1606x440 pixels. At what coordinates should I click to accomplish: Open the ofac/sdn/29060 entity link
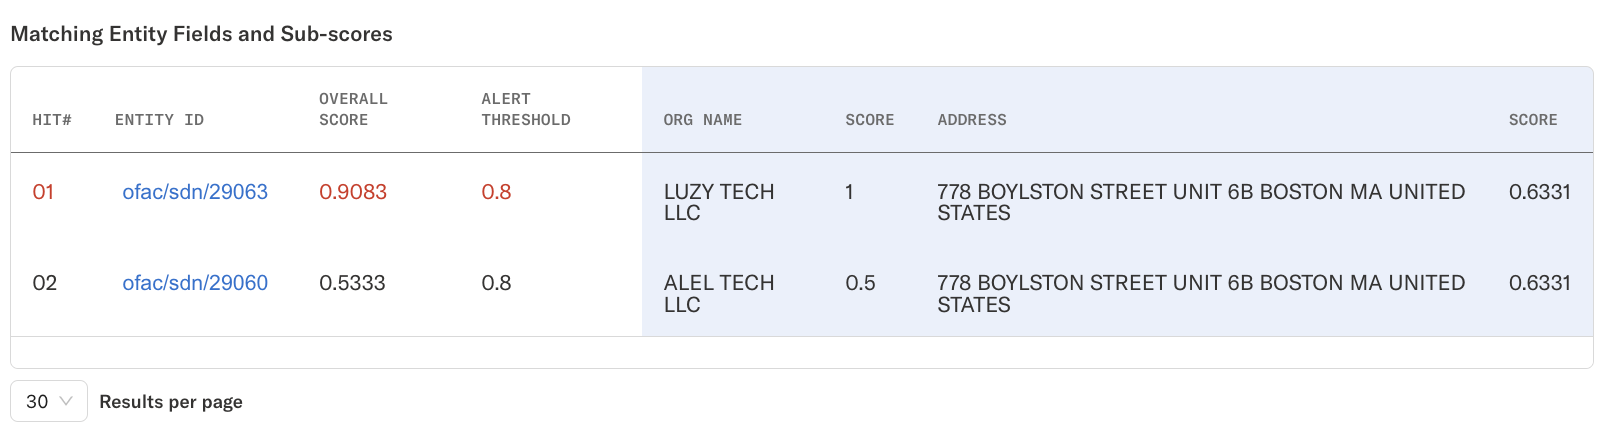click(195, 283)
